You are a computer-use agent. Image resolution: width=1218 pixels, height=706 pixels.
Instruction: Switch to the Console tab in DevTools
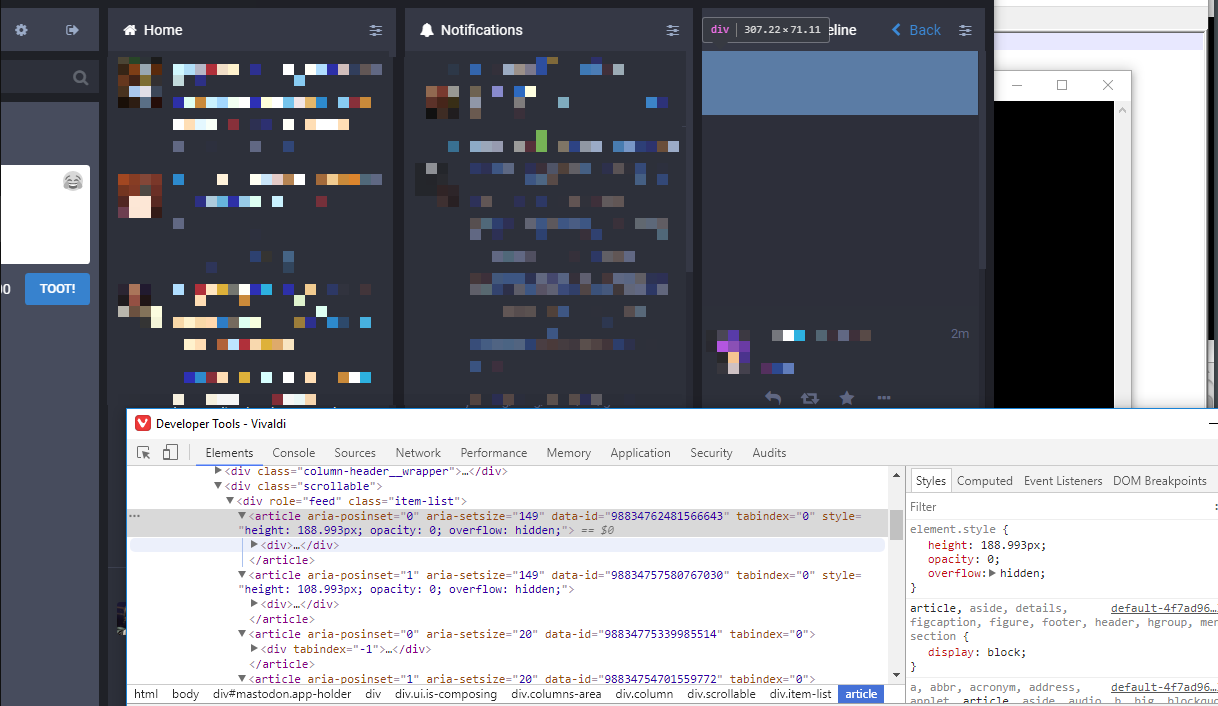tap(293, 452)
